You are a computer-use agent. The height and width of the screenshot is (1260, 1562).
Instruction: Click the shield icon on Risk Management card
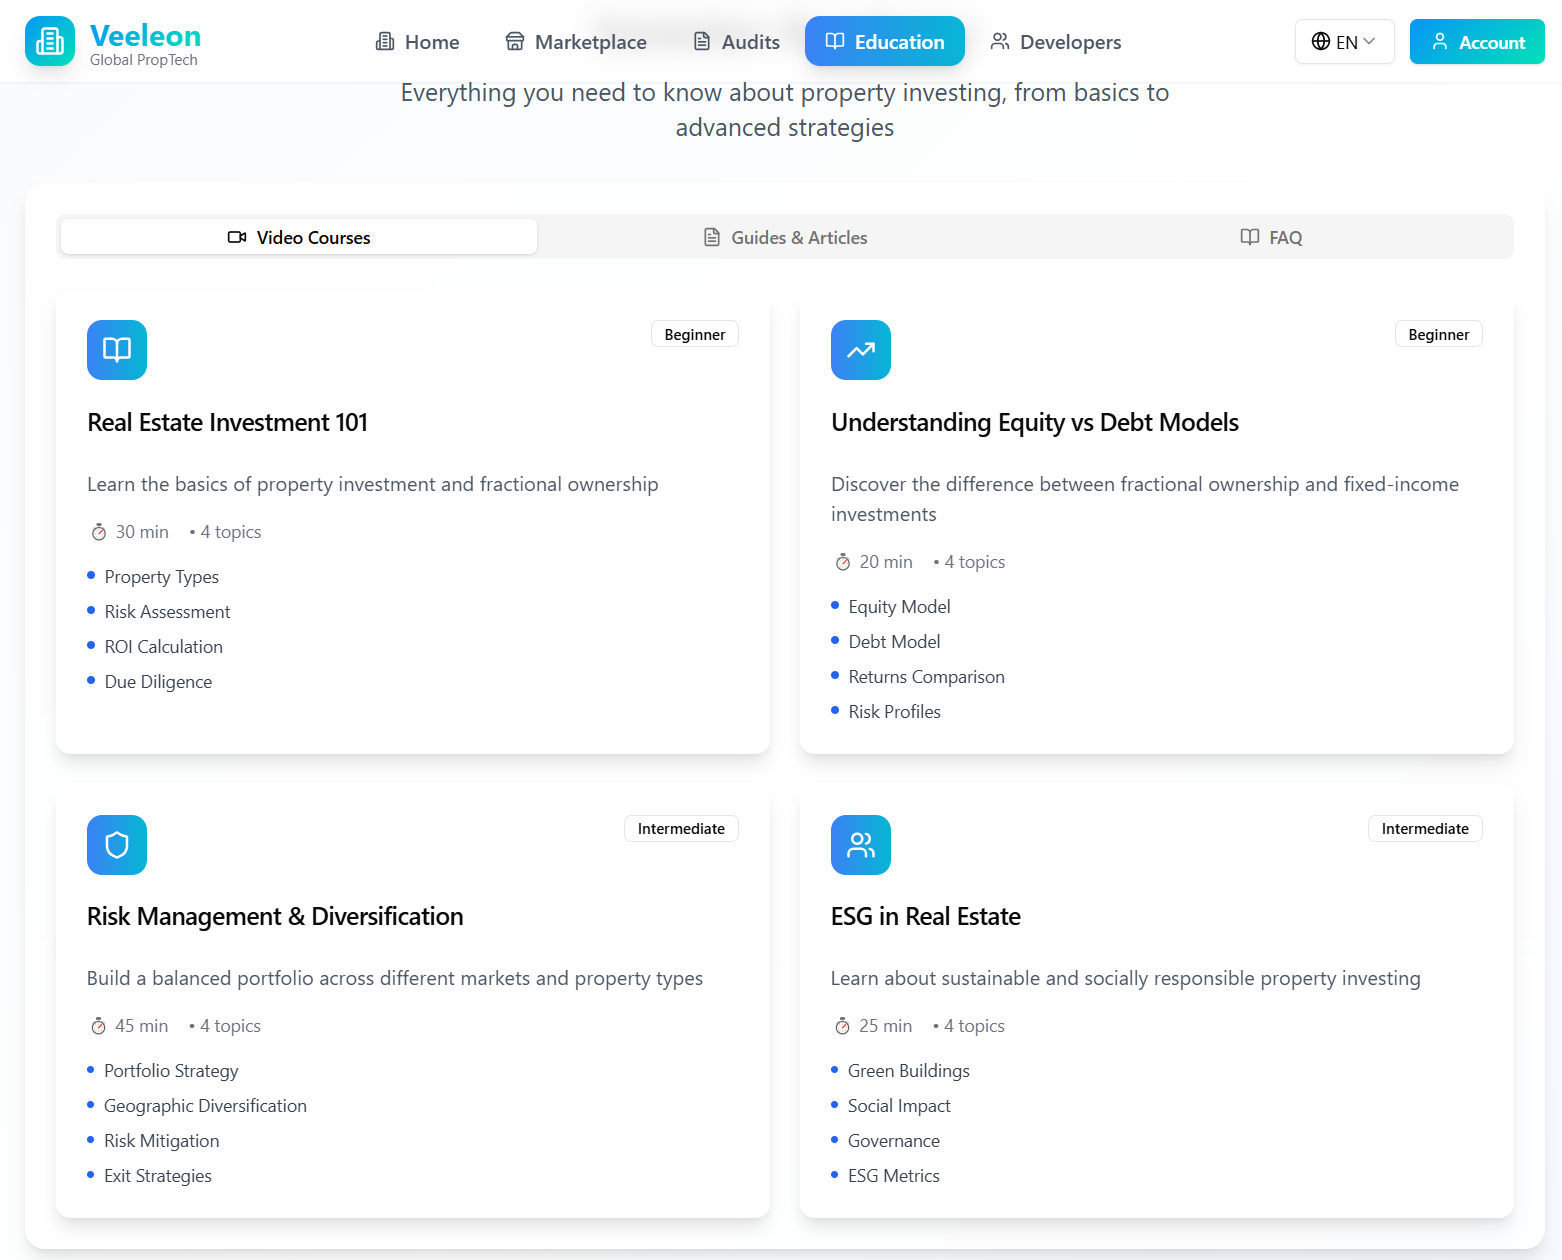pos(117,845)
